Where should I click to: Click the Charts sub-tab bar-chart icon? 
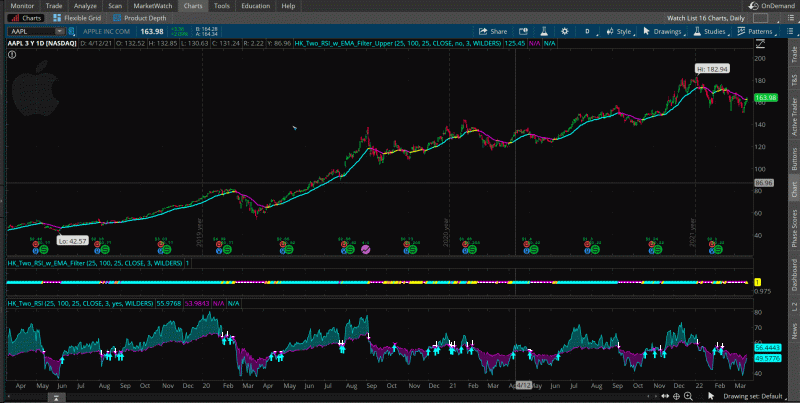(x=14, y=18)
